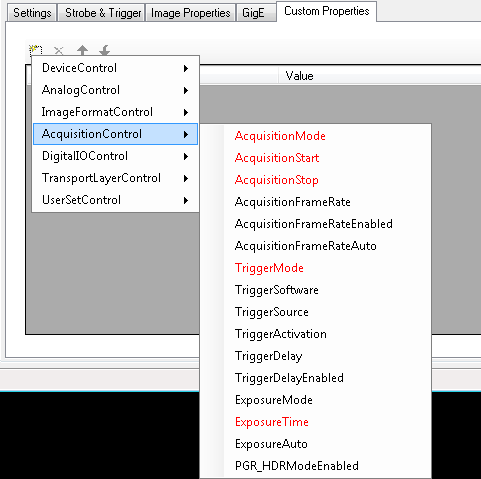Screen dimensions: 481x479
Task: Click the add new property icon
Action: [x=36, y=50]
